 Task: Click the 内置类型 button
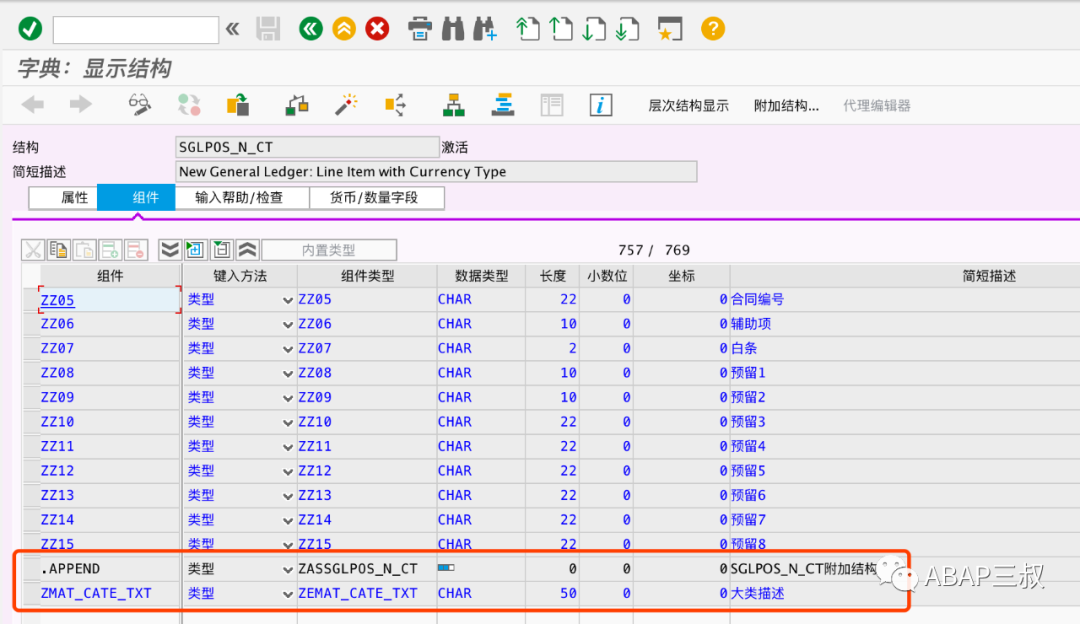(x=329, y=250)
